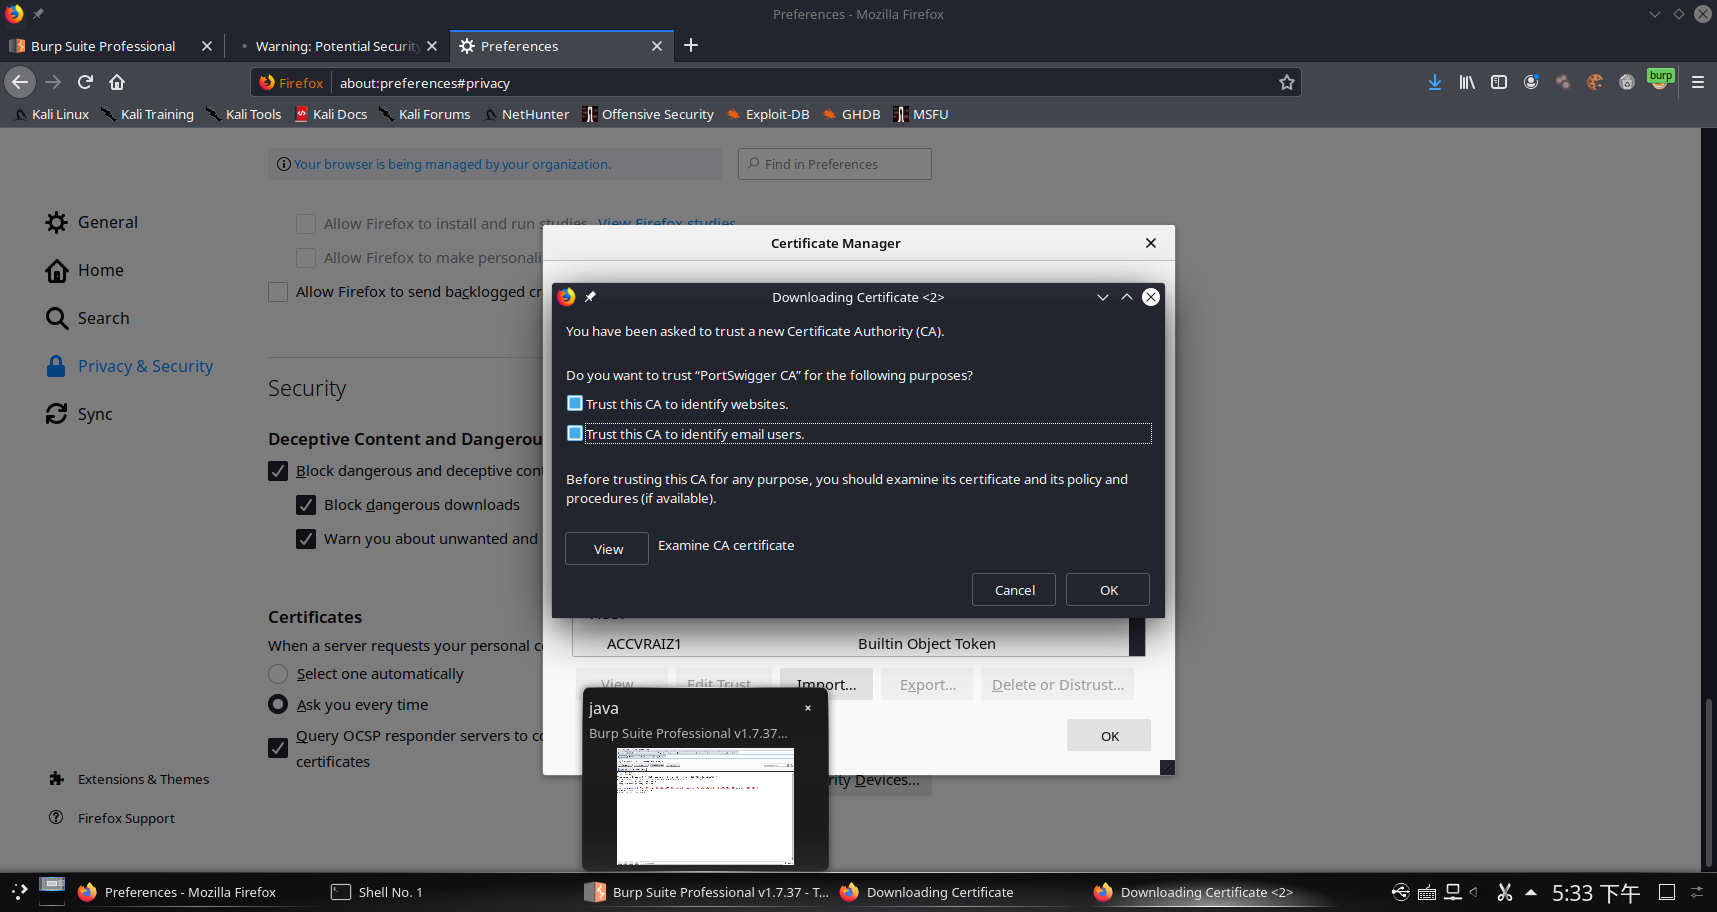Click the show desktop square icon

[1667, 892]
